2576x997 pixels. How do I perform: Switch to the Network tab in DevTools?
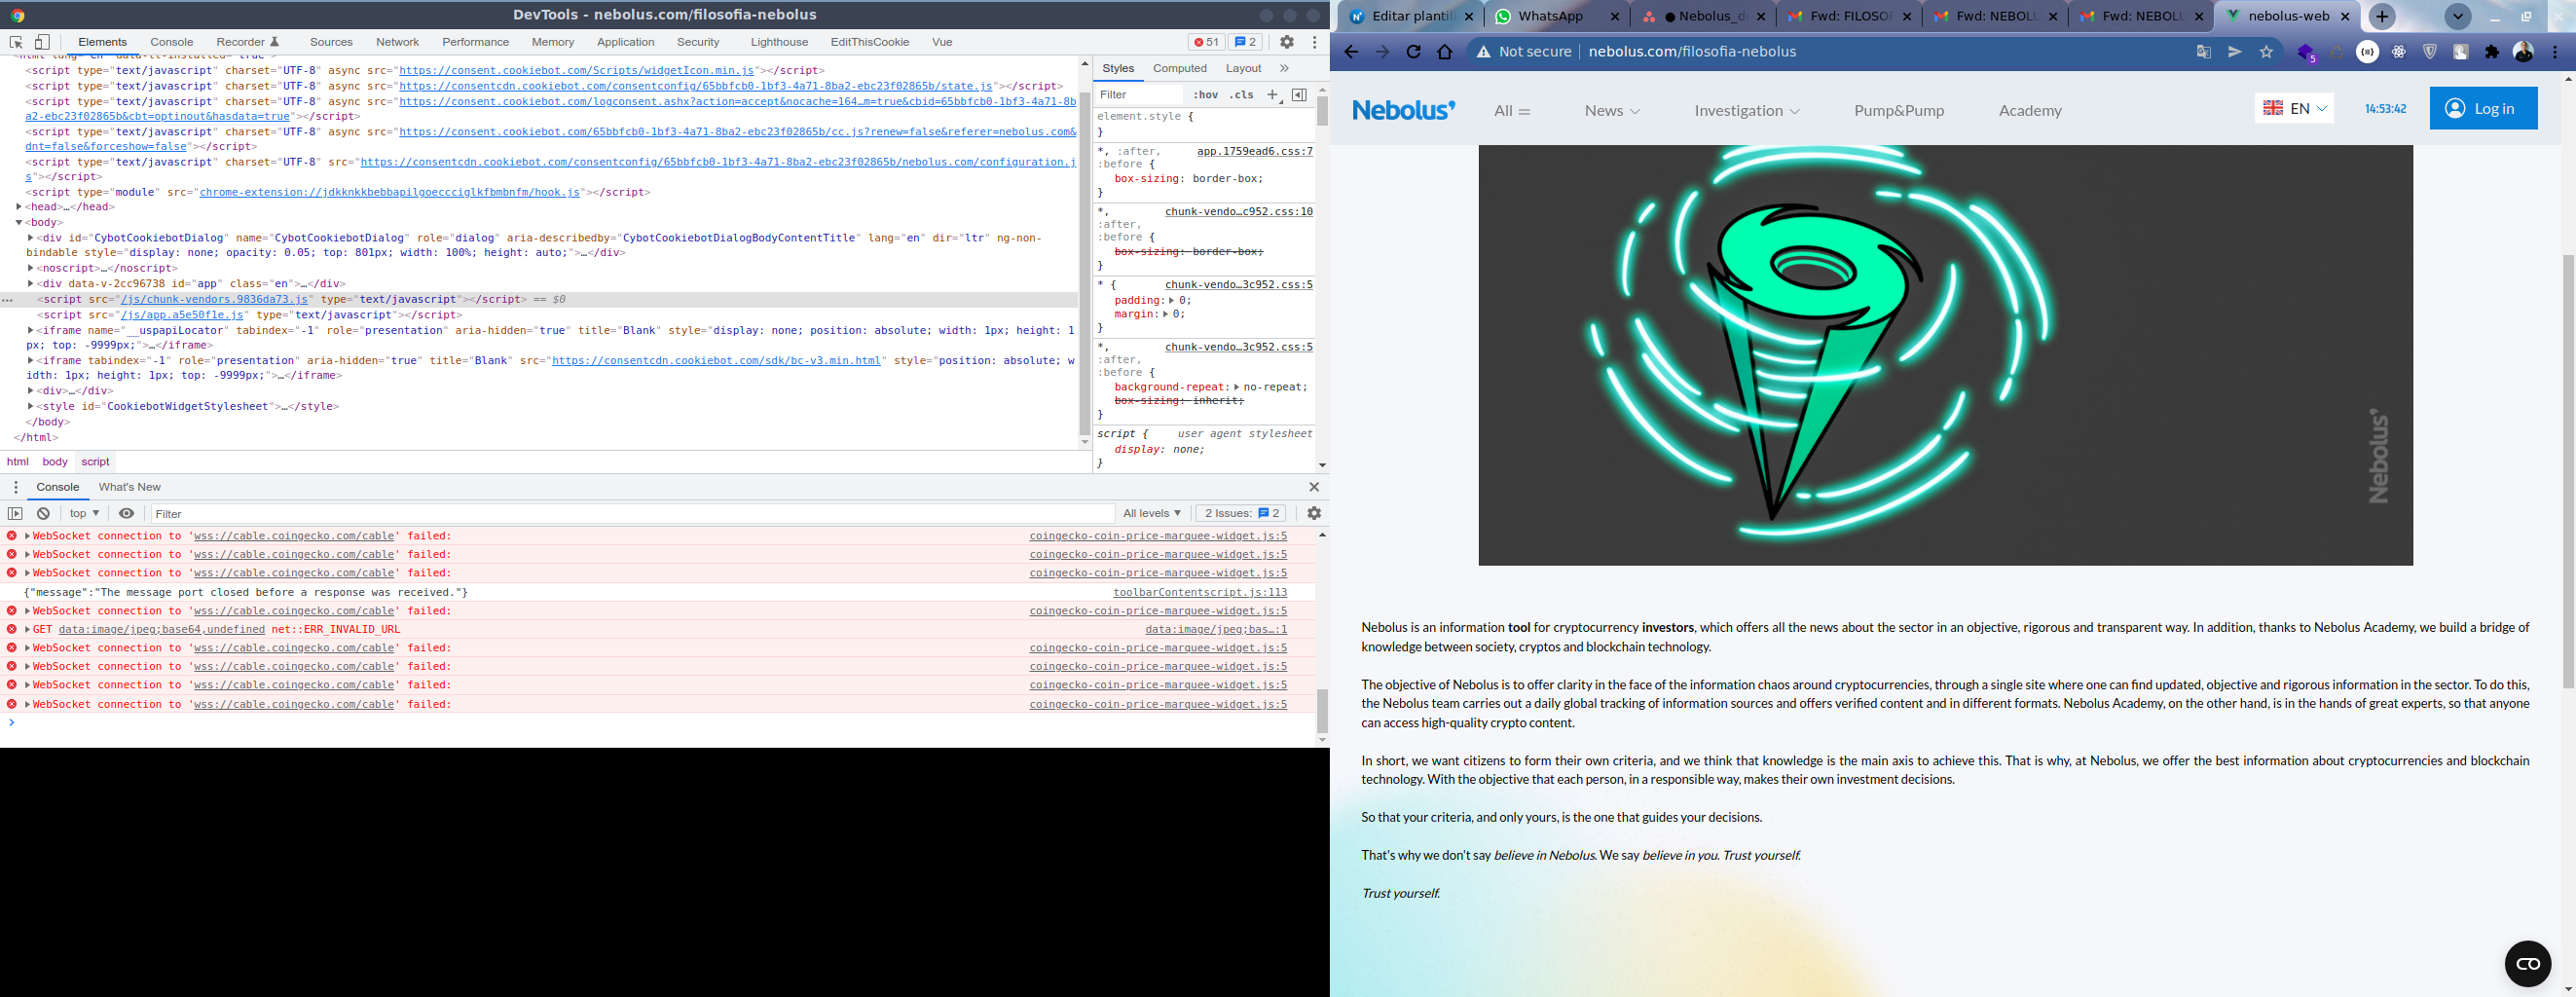coord(397,42)
